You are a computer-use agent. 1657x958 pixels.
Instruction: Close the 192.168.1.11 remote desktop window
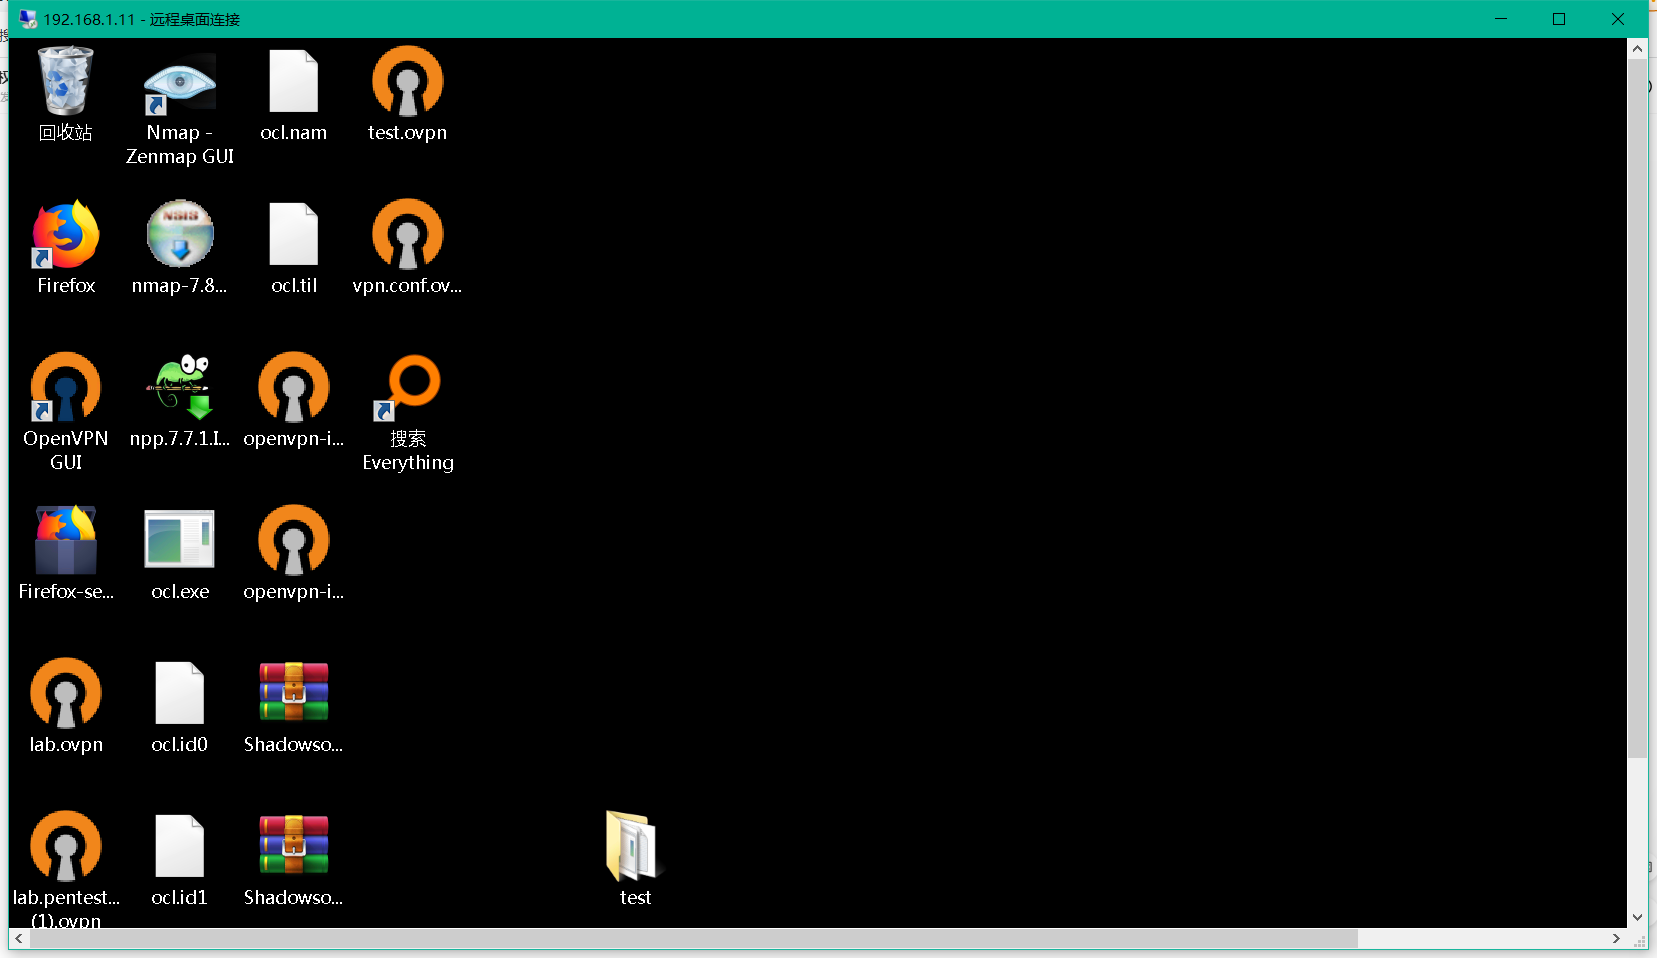[1618, 19]
